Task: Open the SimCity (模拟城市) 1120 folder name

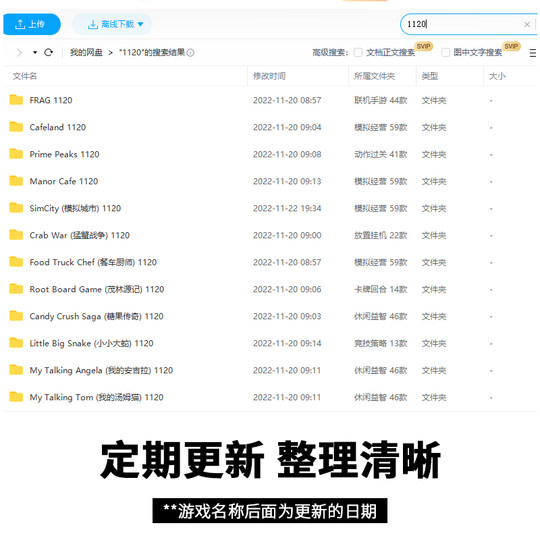Action: [x=75, y=208]
